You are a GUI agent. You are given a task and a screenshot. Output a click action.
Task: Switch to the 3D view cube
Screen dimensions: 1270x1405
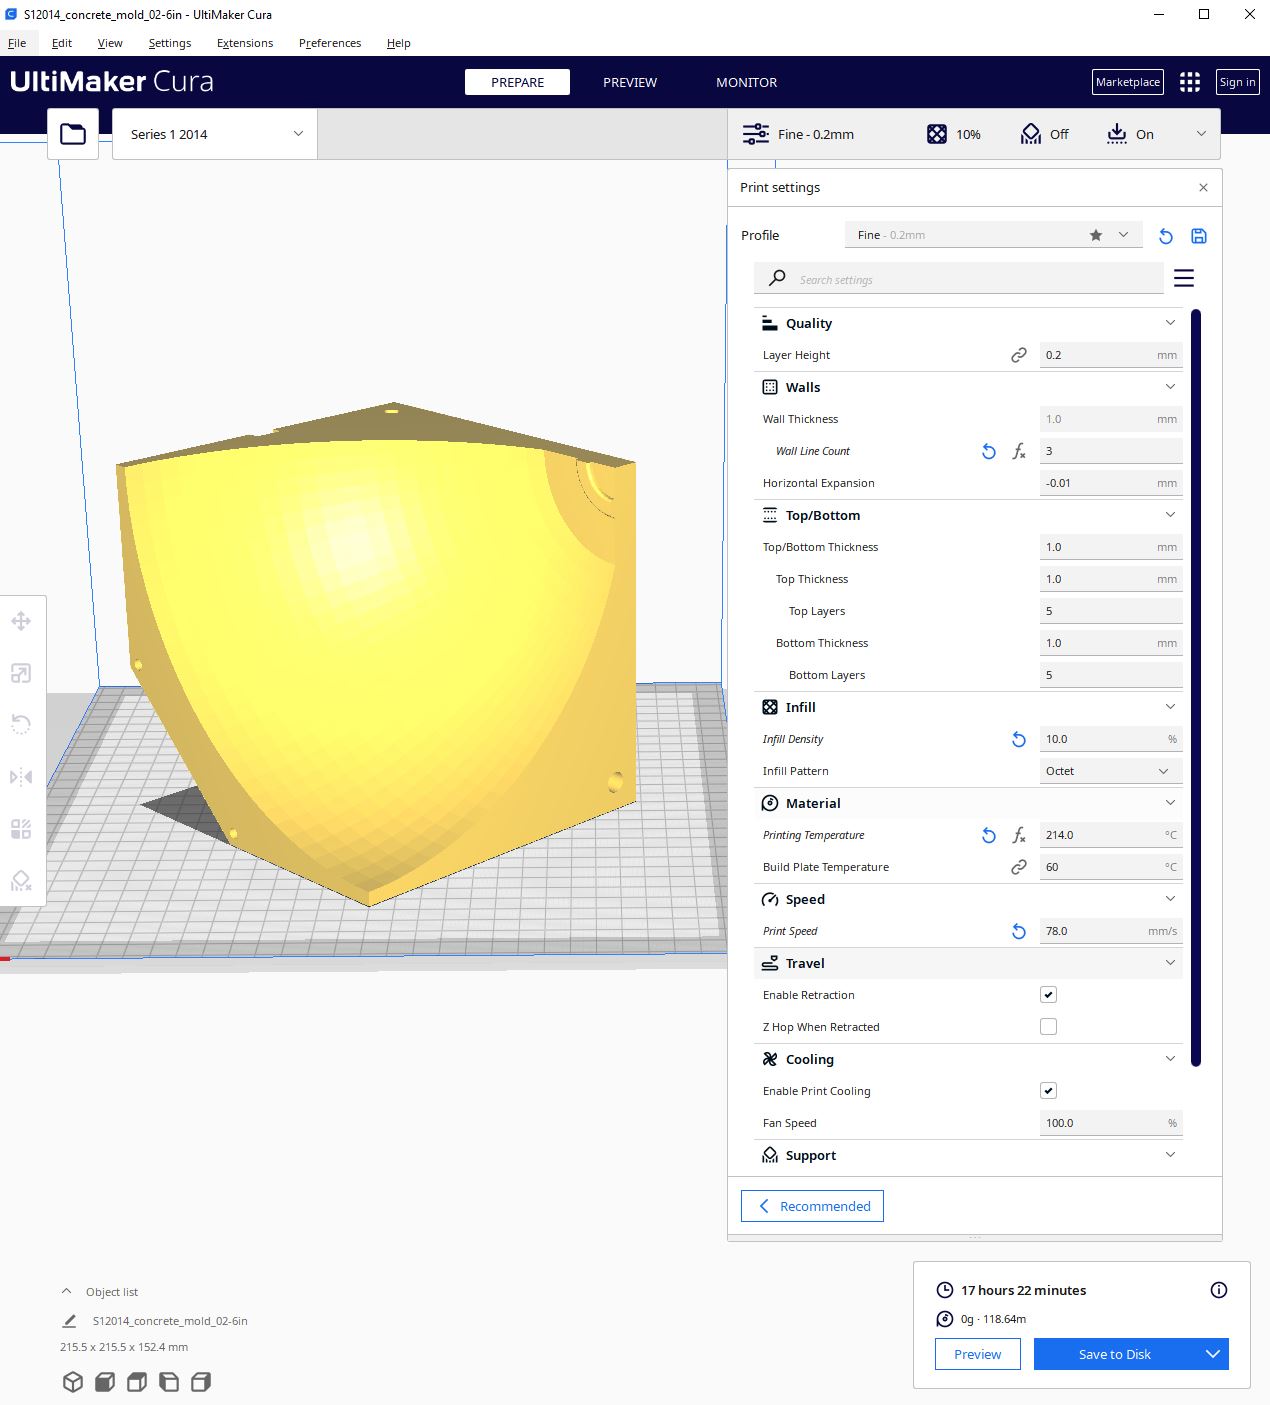click(73, 1382)
